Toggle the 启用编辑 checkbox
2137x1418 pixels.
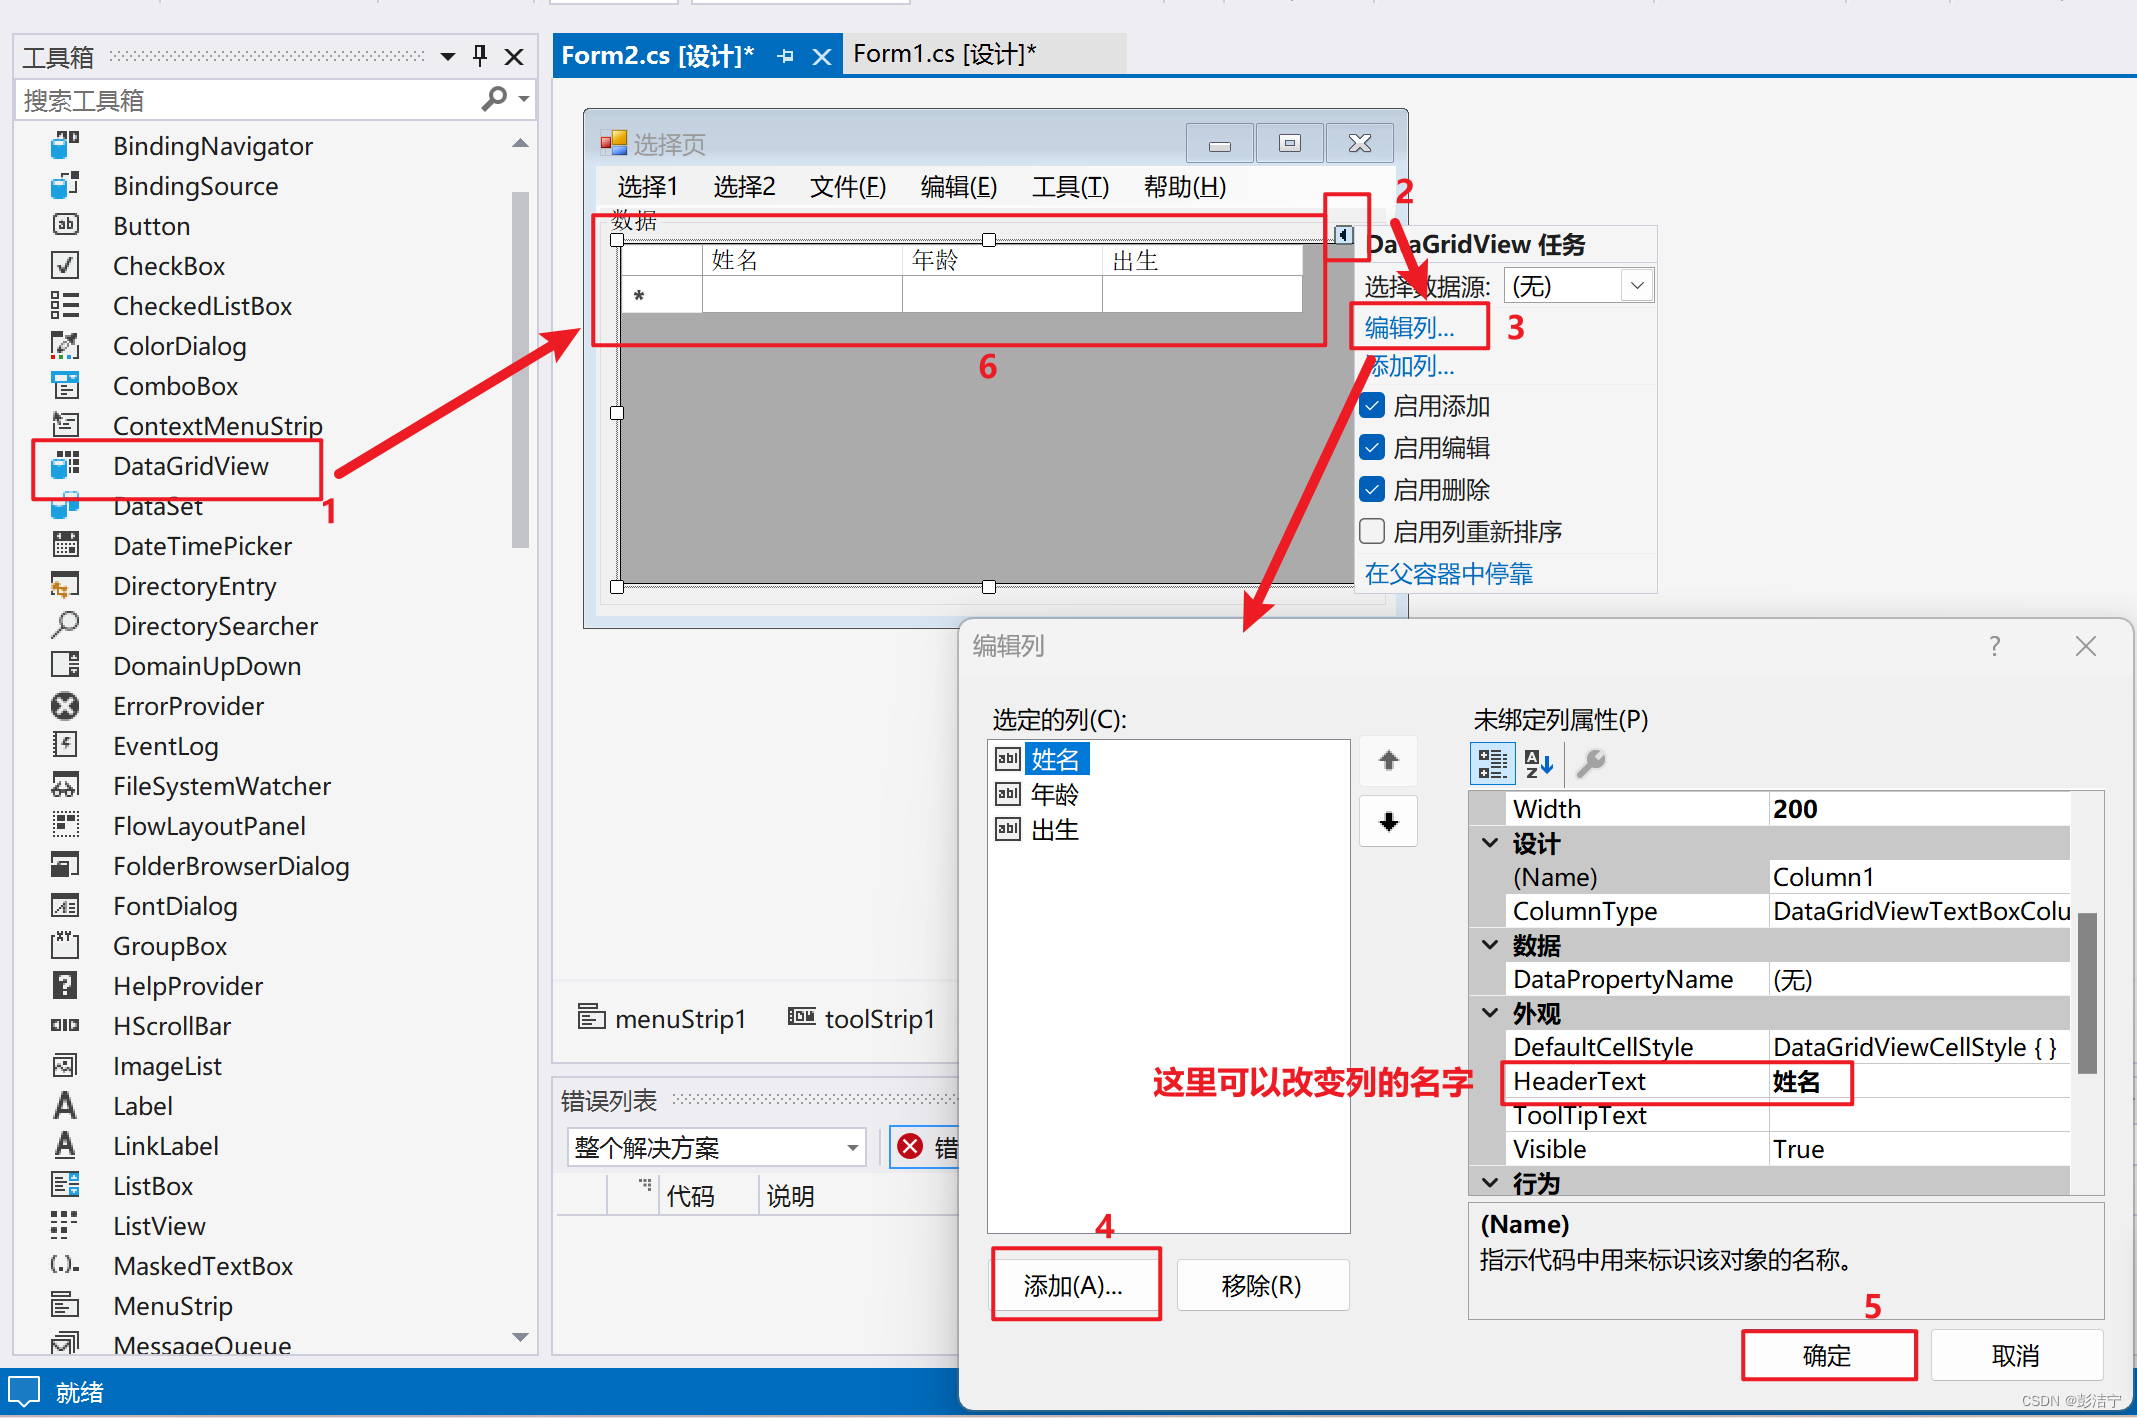coord(1373,448)
